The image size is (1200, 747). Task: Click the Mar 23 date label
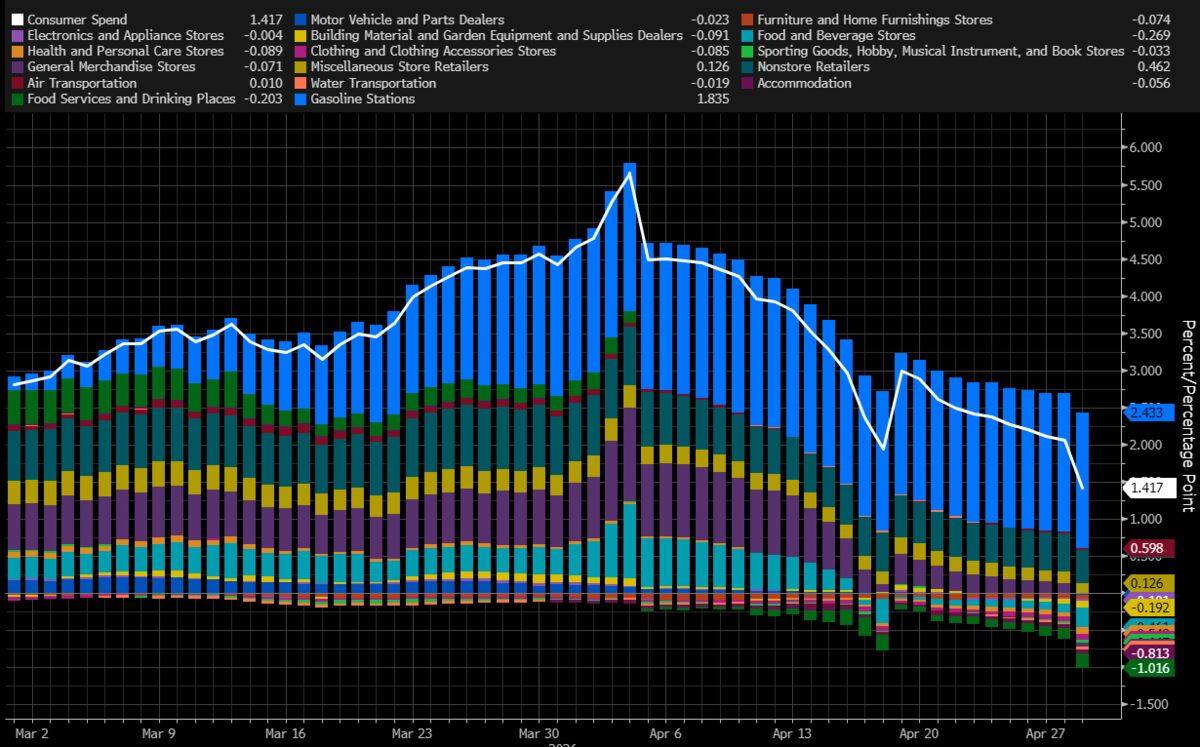coord(410,732)
